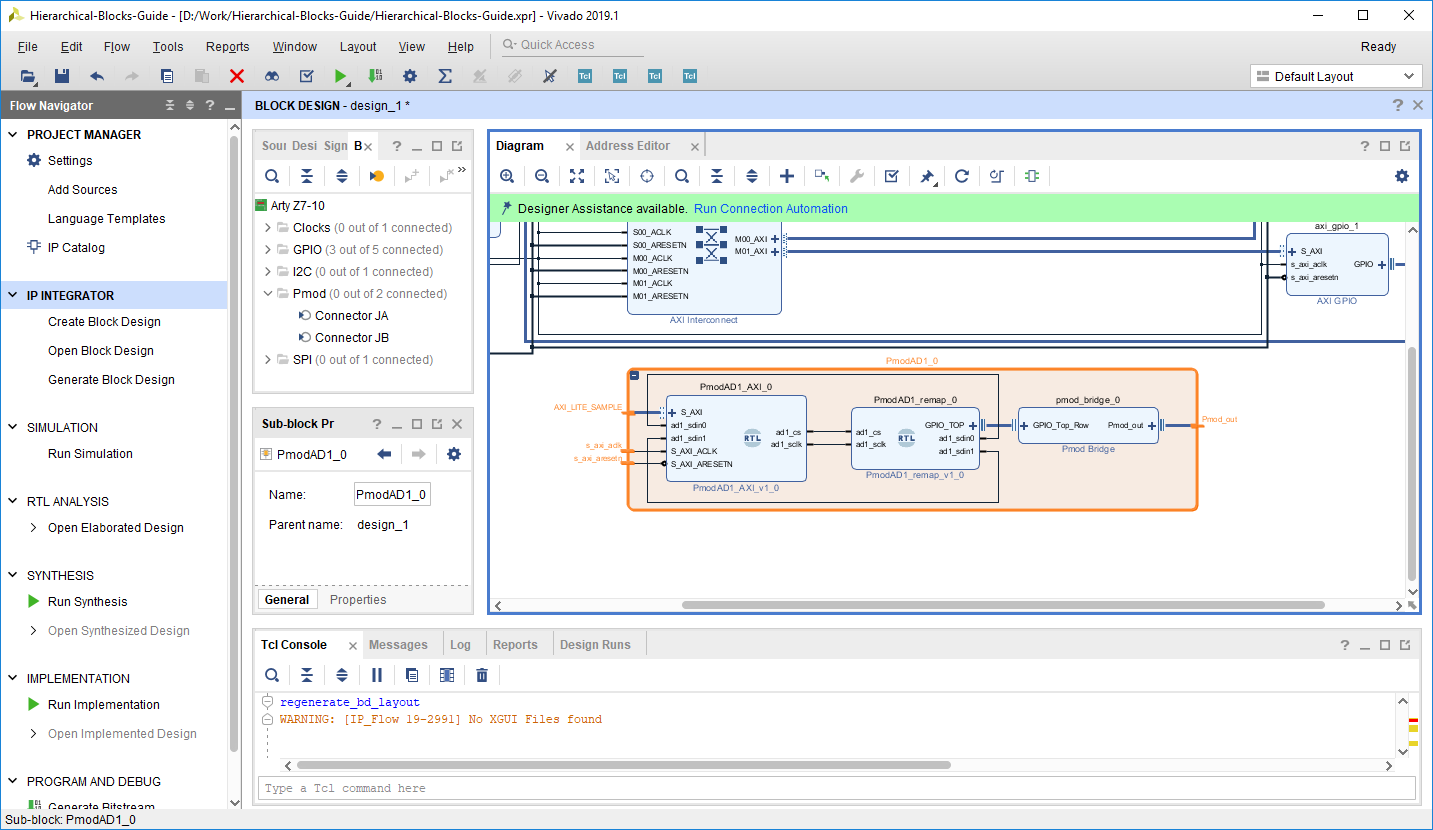Click Zoom In in Diagram toolbar
The width and height of the screenshot is (1433, 830).
(x=507, y=176)
